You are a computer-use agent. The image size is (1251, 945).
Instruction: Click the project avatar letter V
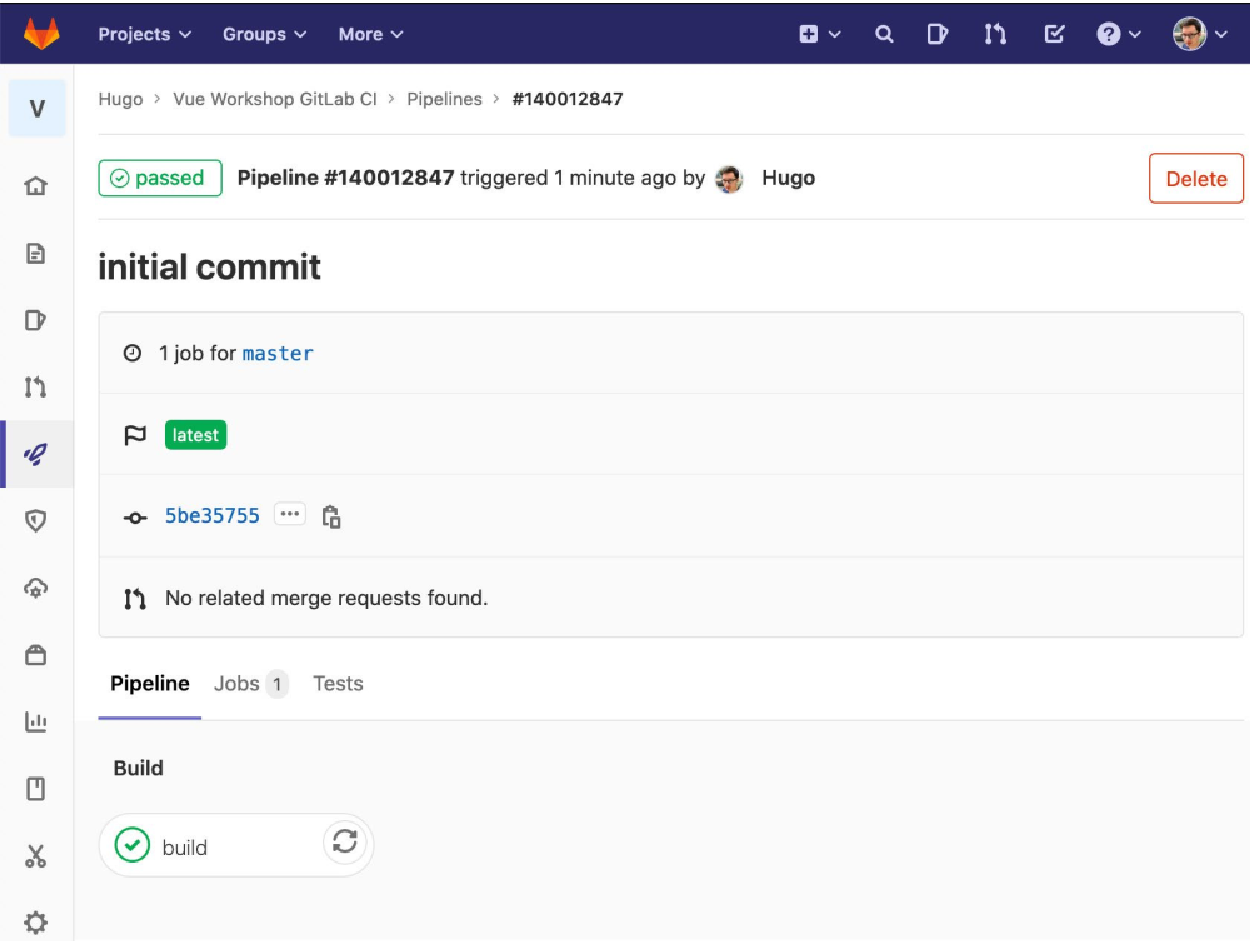coord(37,108)
